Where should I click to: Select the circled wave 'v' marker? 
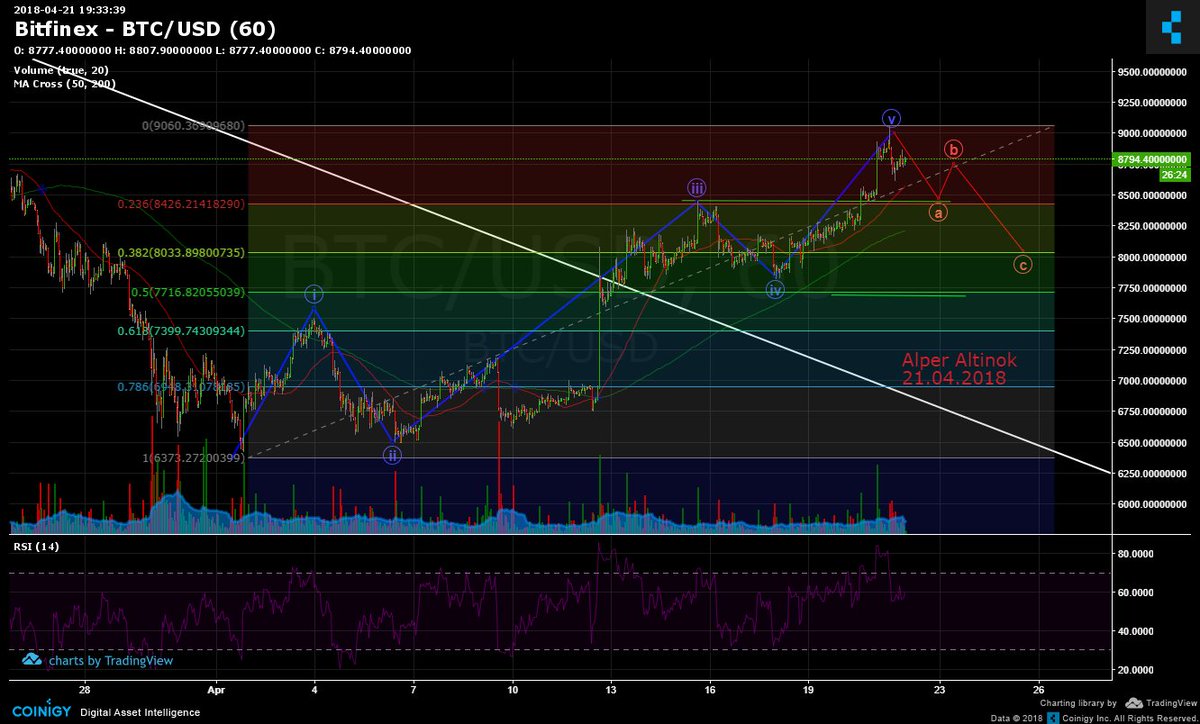[891, 117]
